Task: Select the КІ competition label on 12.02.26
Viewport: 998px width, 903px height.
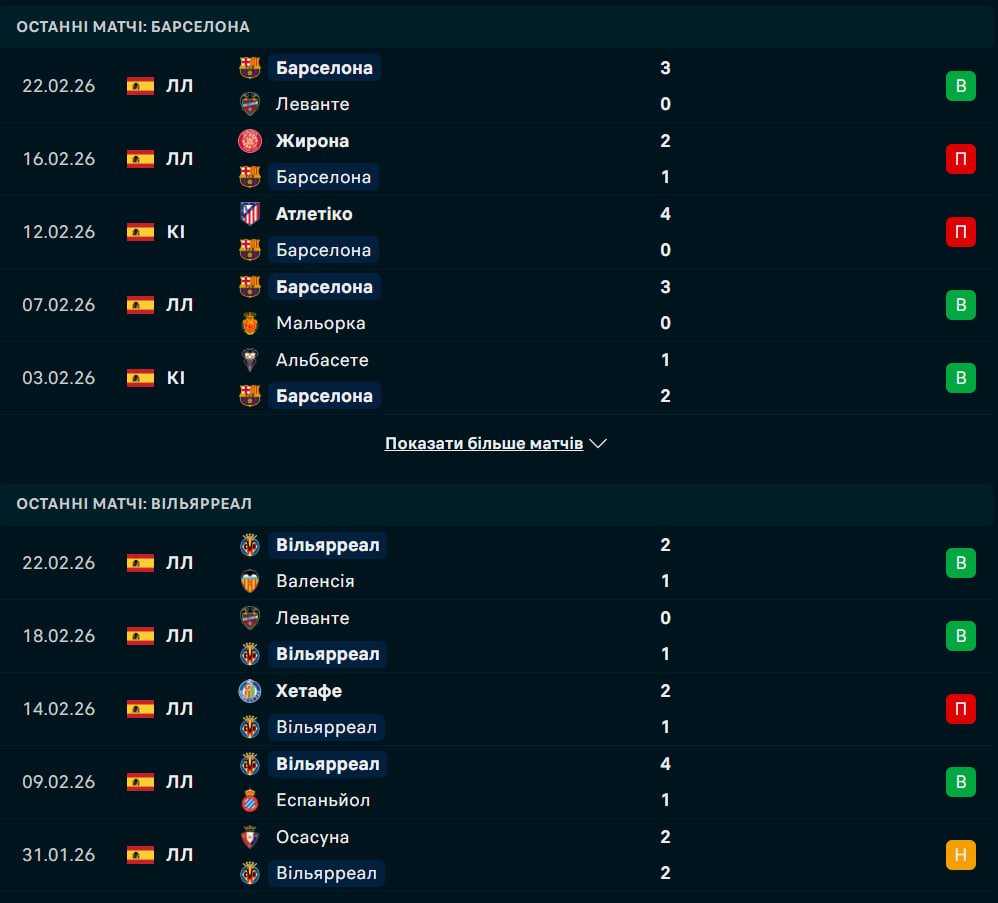Action: tap(176, 232)
